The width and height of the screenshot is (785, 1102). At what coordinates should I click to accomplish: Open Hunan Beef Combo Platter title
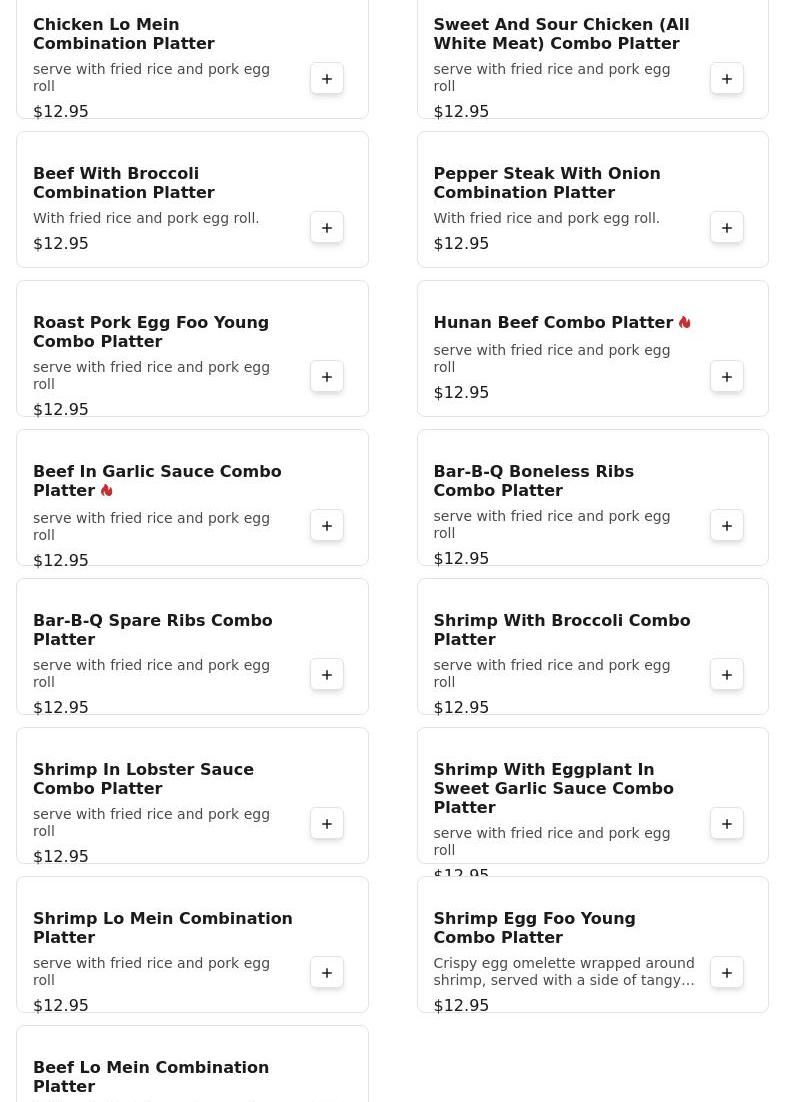tap(552, 323)
